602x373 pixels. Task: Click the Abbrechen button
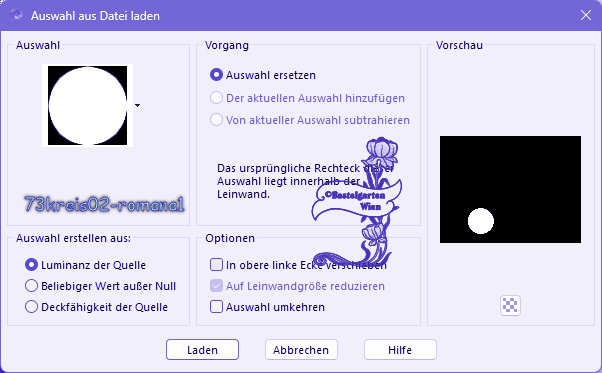point(301,350)
